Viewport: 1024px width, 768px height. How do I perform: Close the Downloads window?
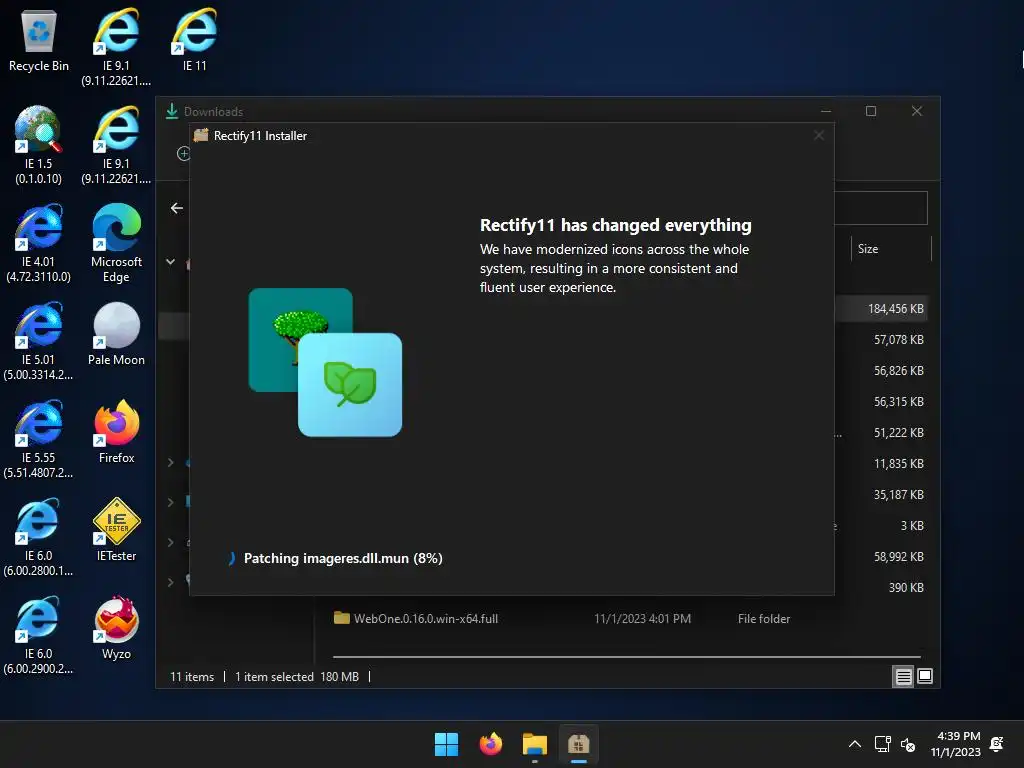pos(917,111)
